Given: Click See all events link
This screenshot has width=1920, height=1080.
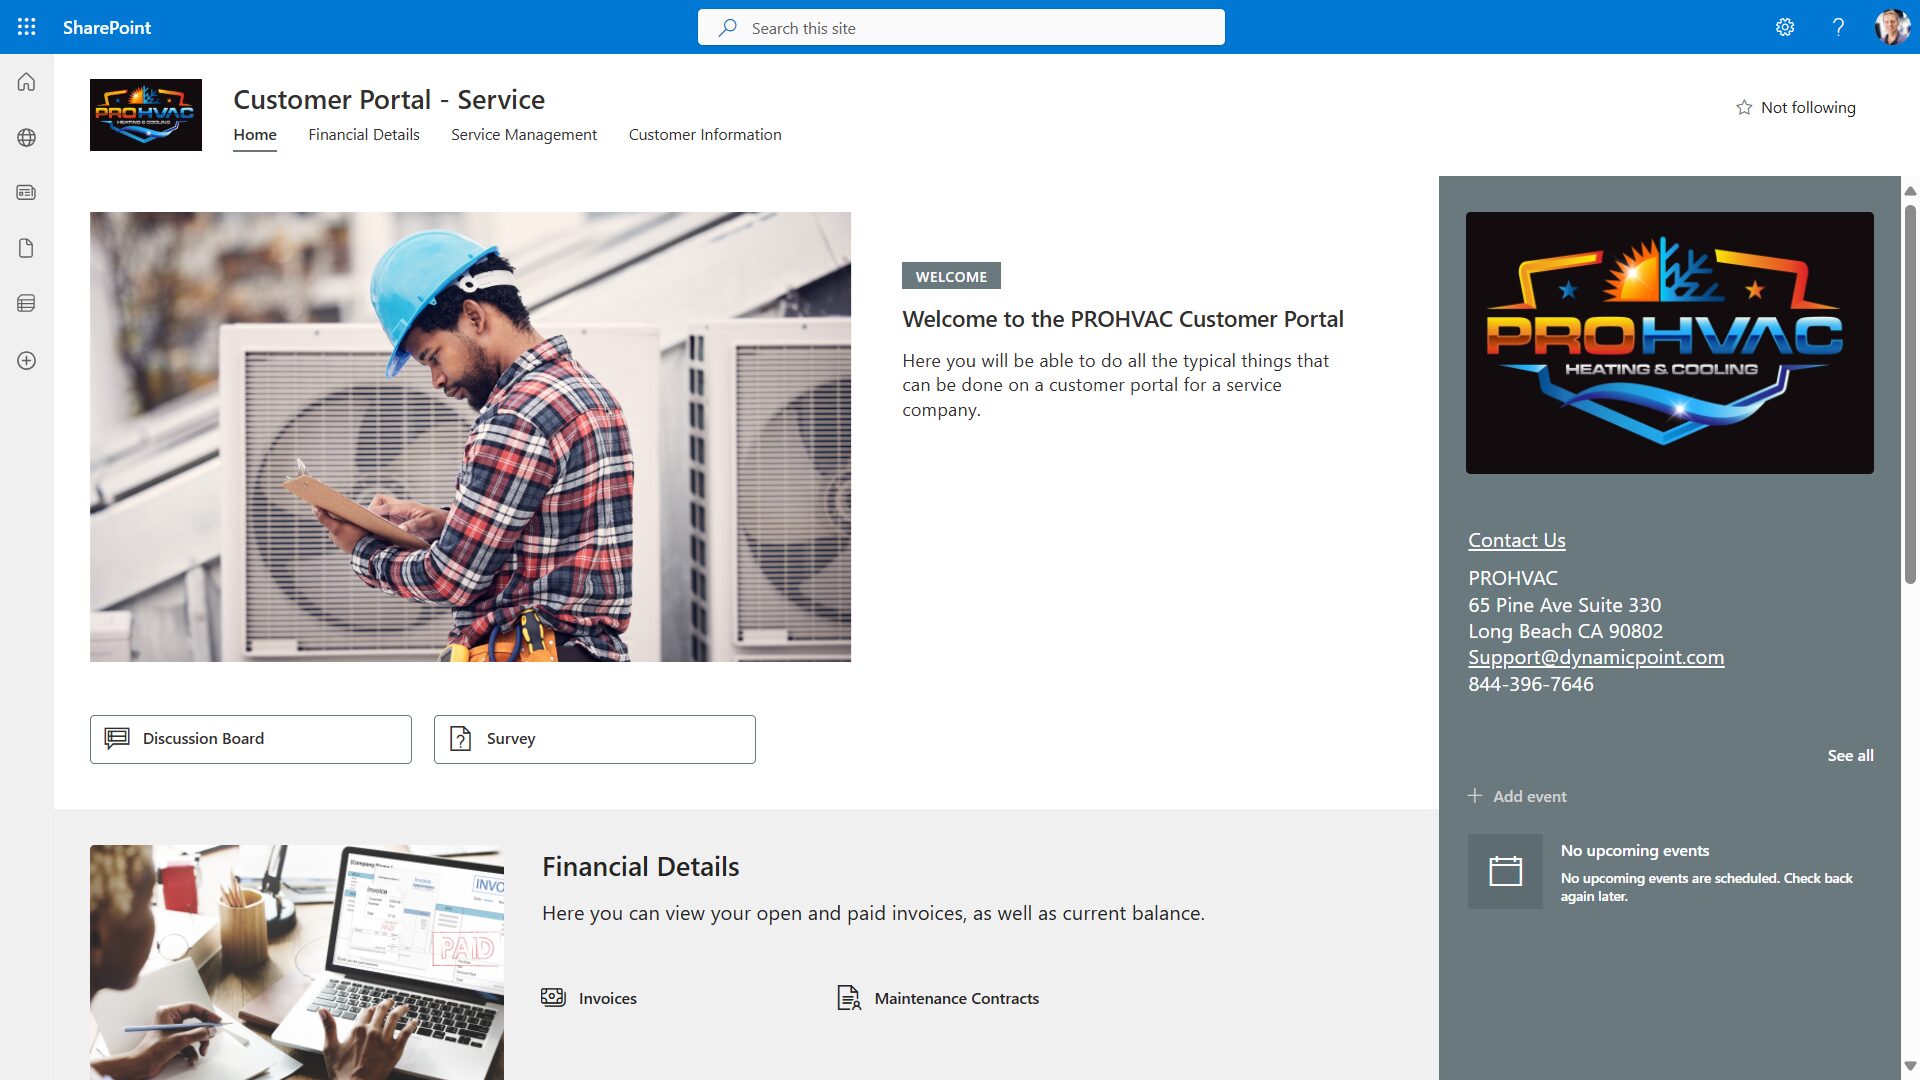Looking at the screenshot, I should click(x=1851, y=755).
